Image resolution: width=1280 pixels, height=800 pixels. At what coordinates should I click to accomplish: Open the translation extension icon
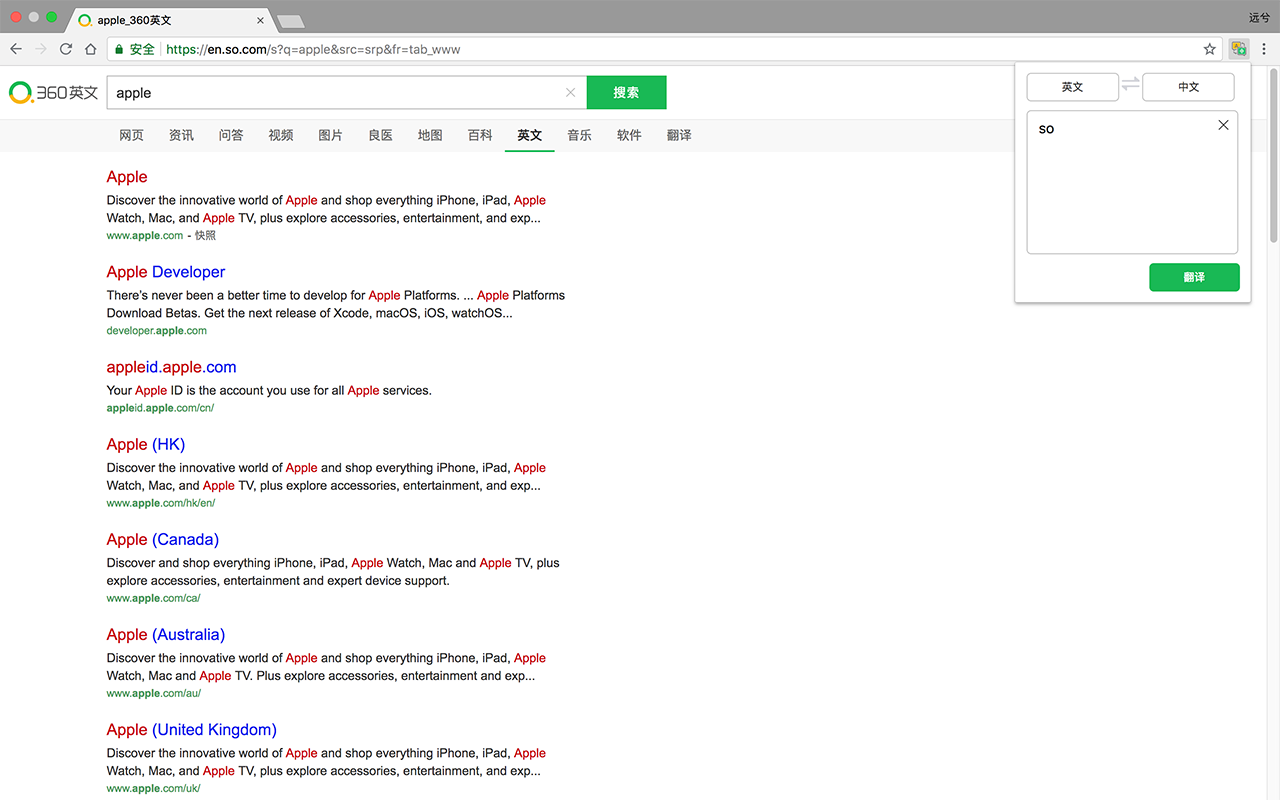1239,49
